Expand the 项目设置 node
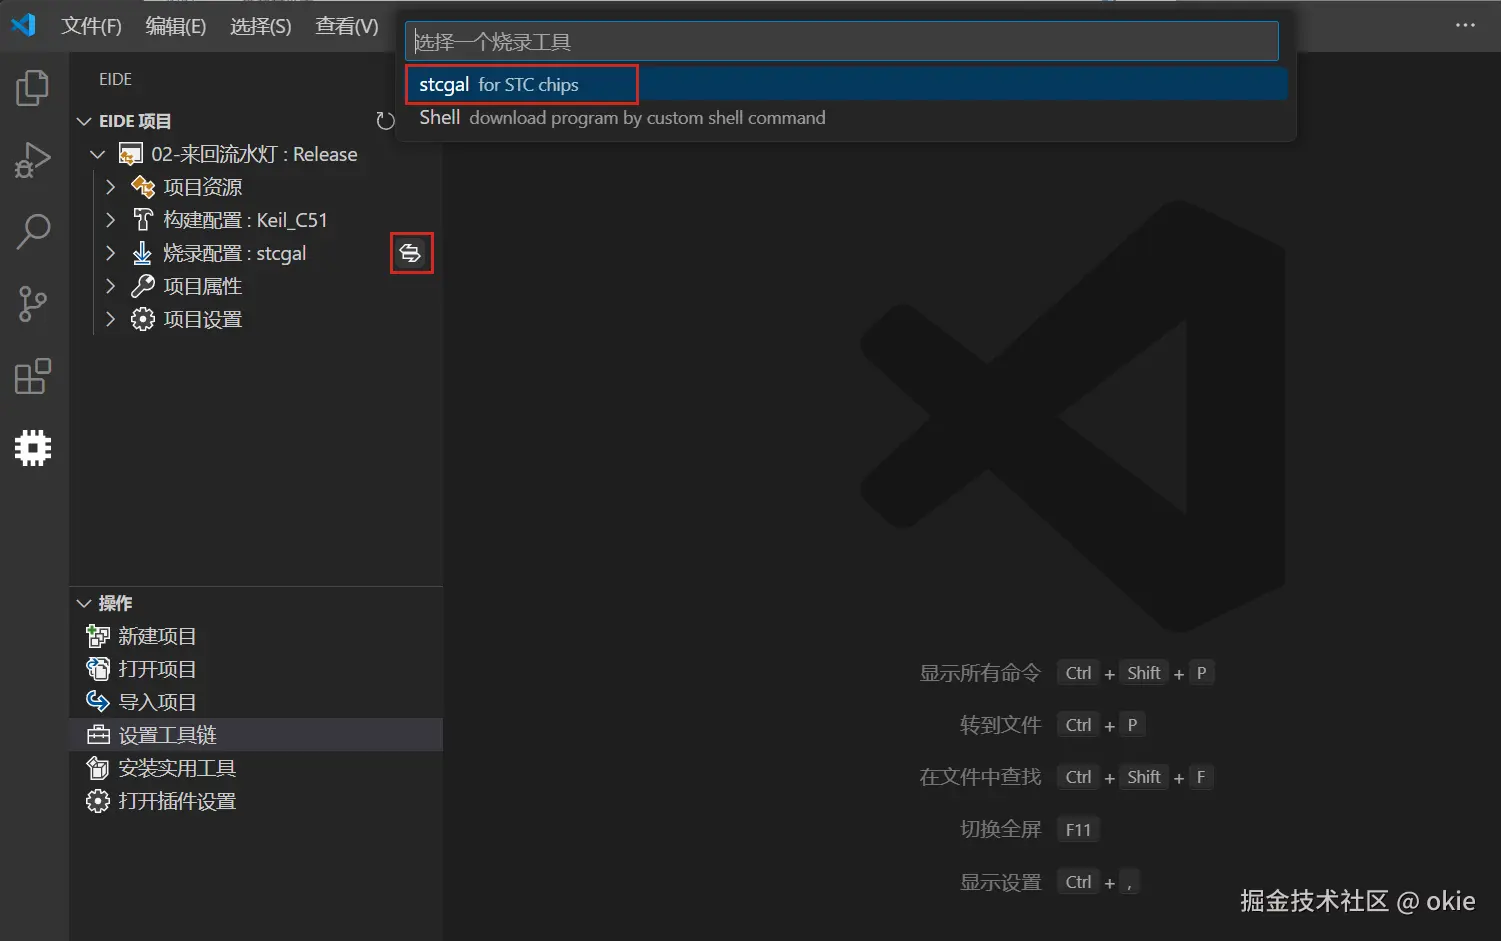 (x=111, y=319)
